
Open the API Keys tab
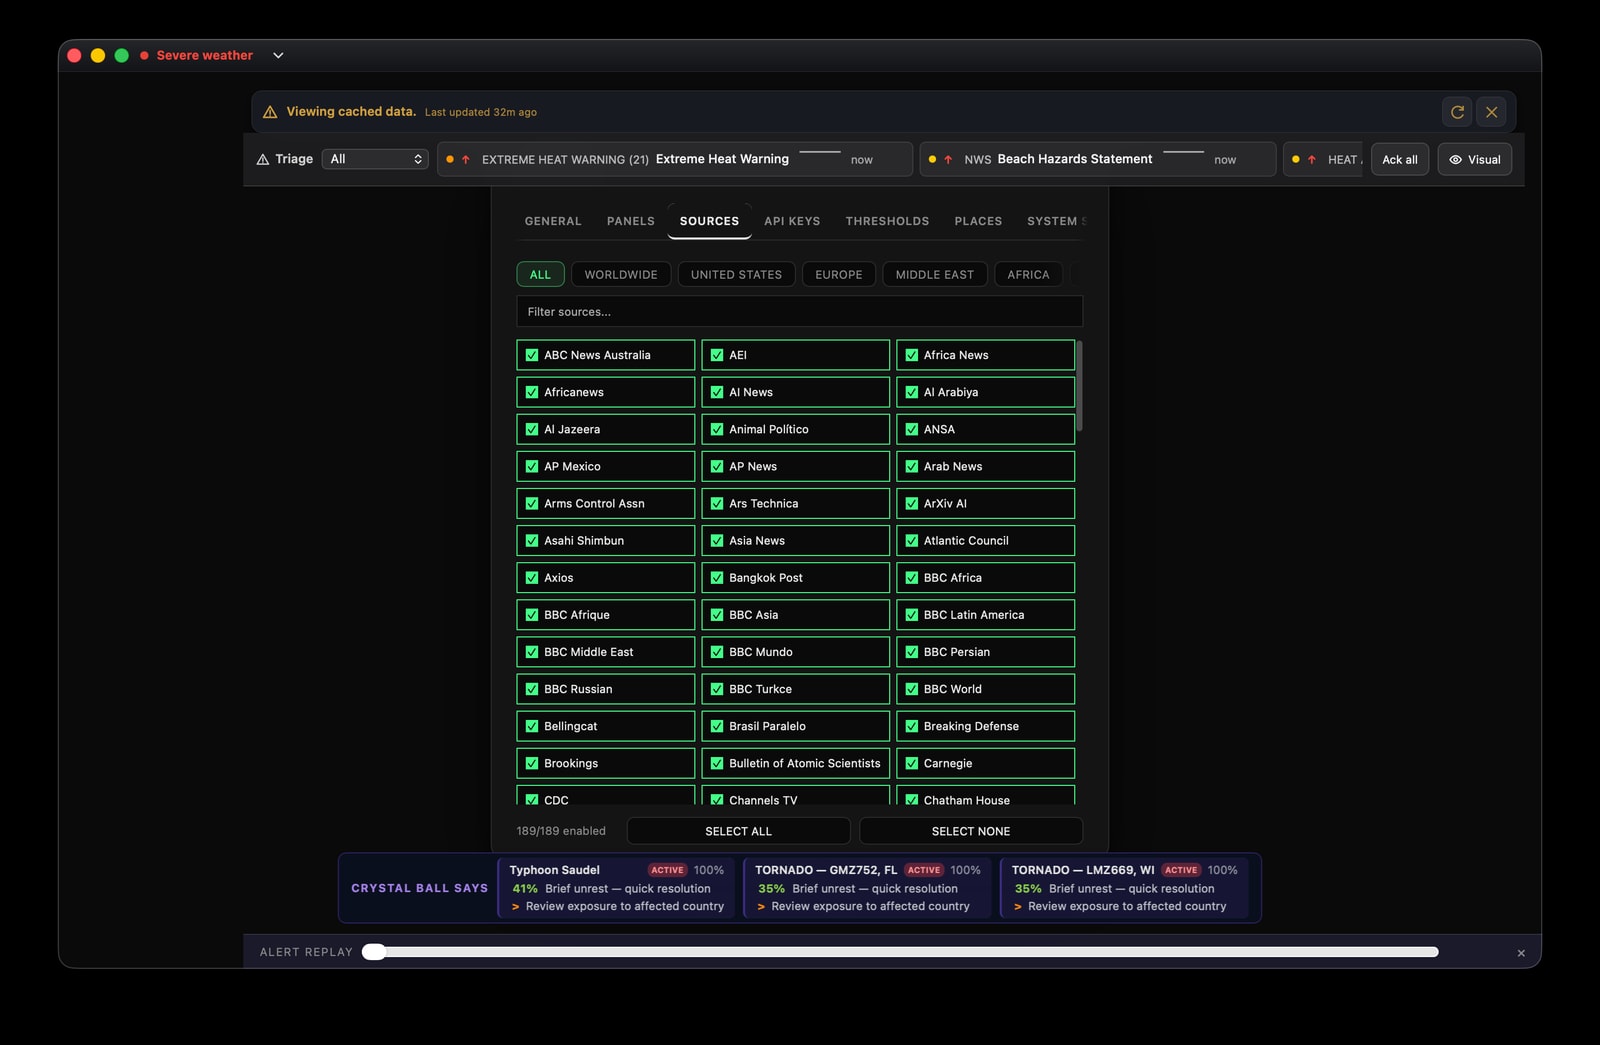click(792, 221)
